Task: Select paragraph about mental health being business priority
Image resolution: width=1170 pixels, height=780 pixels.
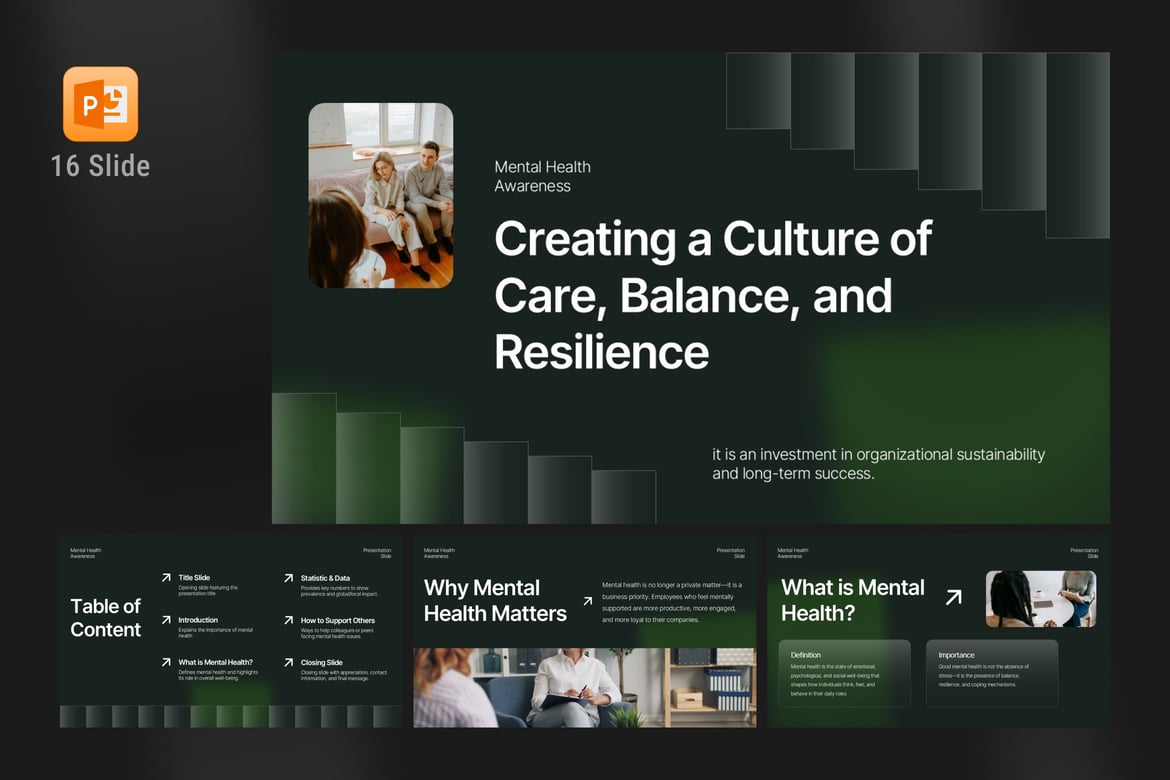Action: click(x=672, y=602)
